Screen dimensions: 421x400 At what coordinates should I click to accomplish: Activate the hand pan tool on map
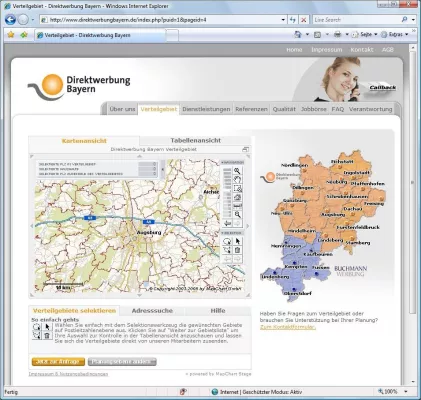click(x=237, y=180)
